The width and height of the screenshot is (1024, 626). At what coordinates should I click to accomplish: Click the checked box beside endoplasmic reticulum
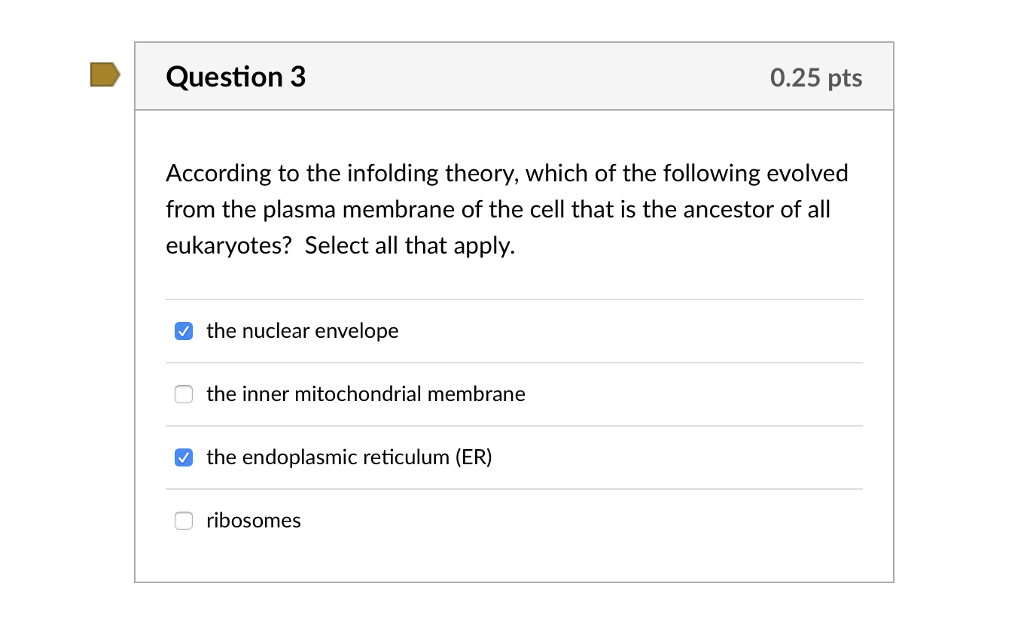pyautogui.click(x=183, y=457)
